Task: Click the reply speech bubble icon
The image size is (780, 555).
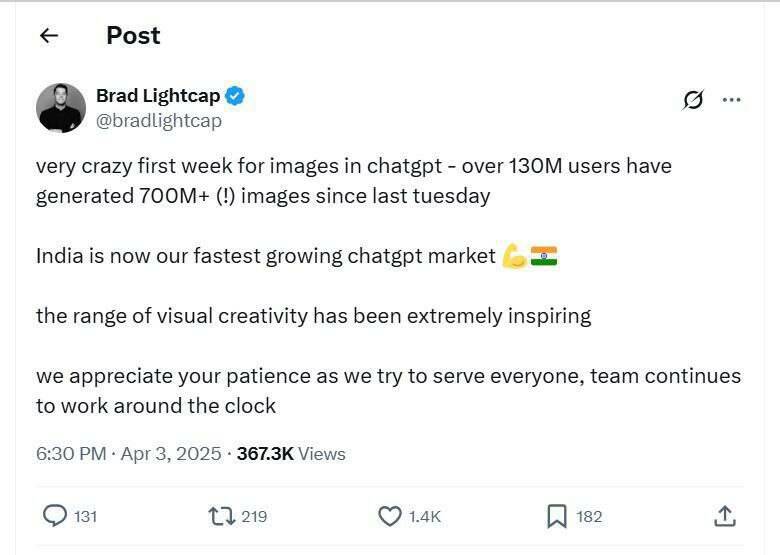Action: point(54,516)
